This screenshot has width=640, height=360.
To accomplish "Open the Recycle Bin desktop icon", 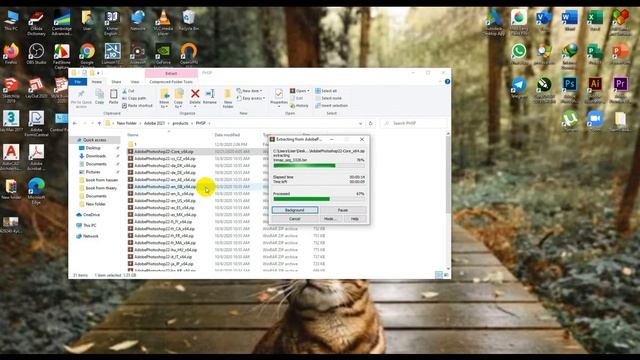I will click(188, 20).
